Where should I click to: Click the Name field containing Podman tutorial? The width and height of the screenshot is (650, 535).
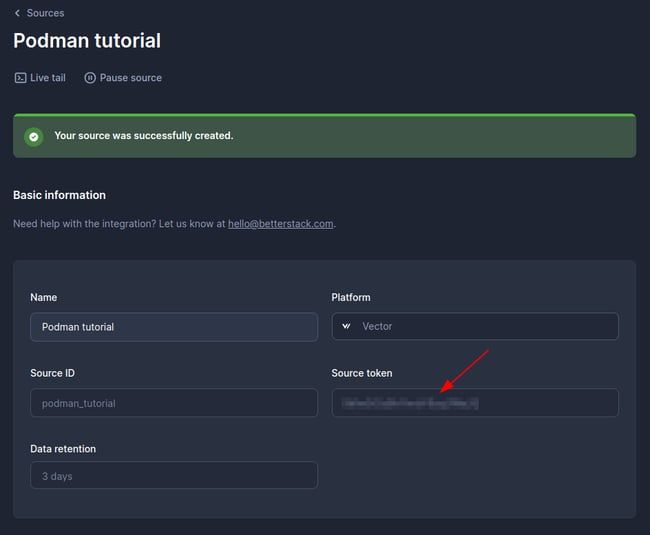point(173,327)
